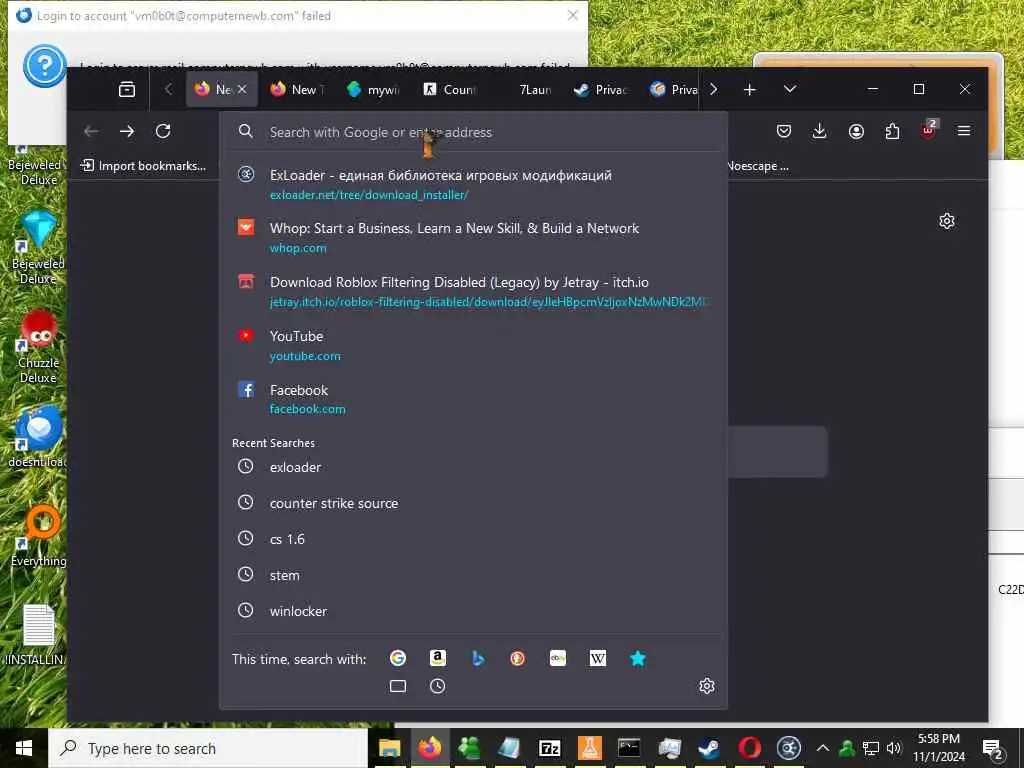Search this time with Amazon icon
1024x768 pixels.
click(x=438, y=658)
